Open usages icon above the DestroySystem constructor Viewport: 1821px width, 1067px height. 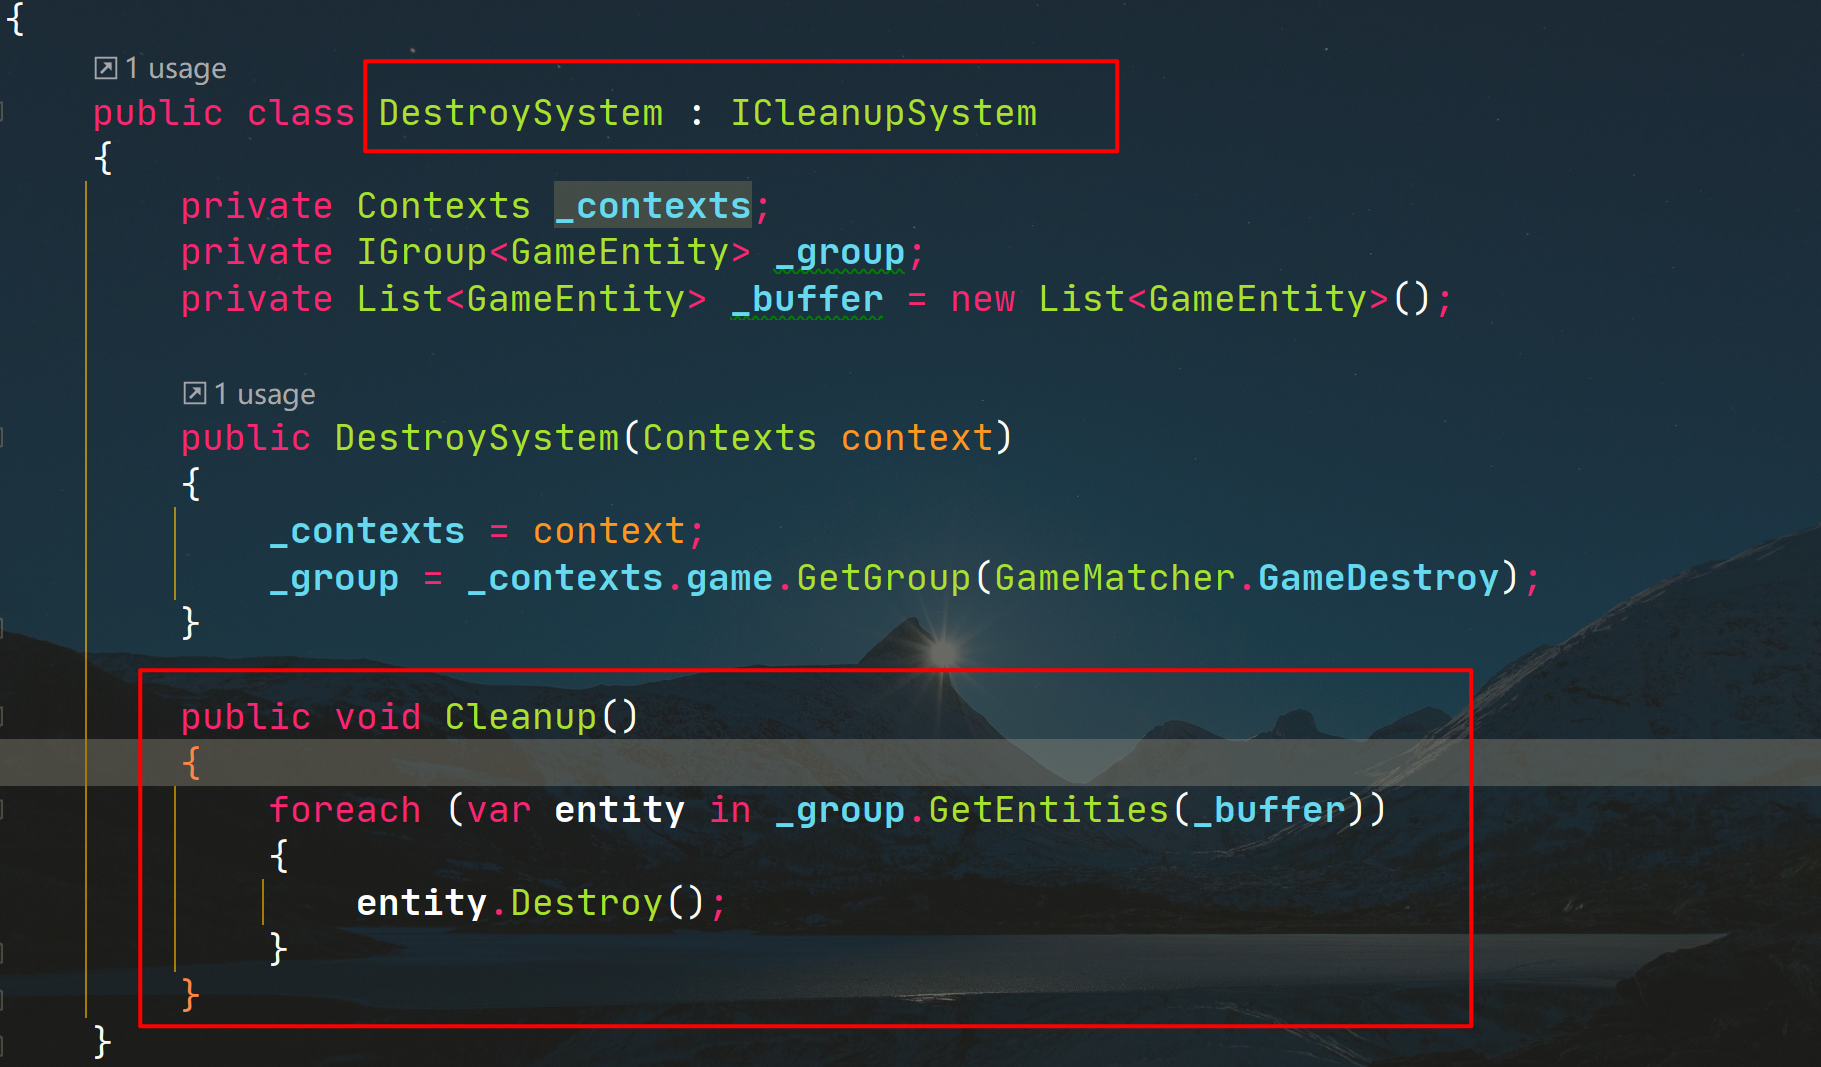click(x=194, y=393)
